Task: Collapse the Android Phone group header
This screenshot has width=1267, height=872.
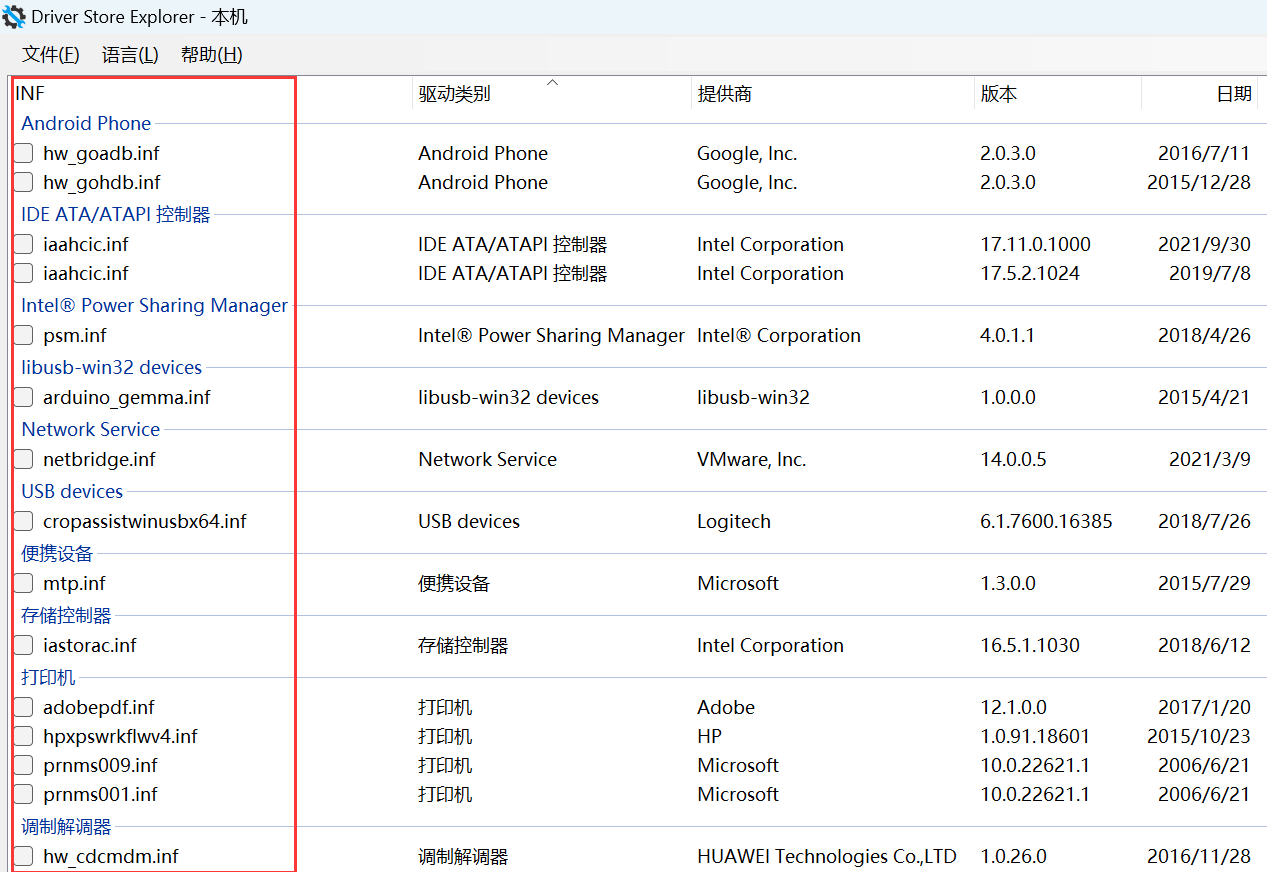Action: 86,124
